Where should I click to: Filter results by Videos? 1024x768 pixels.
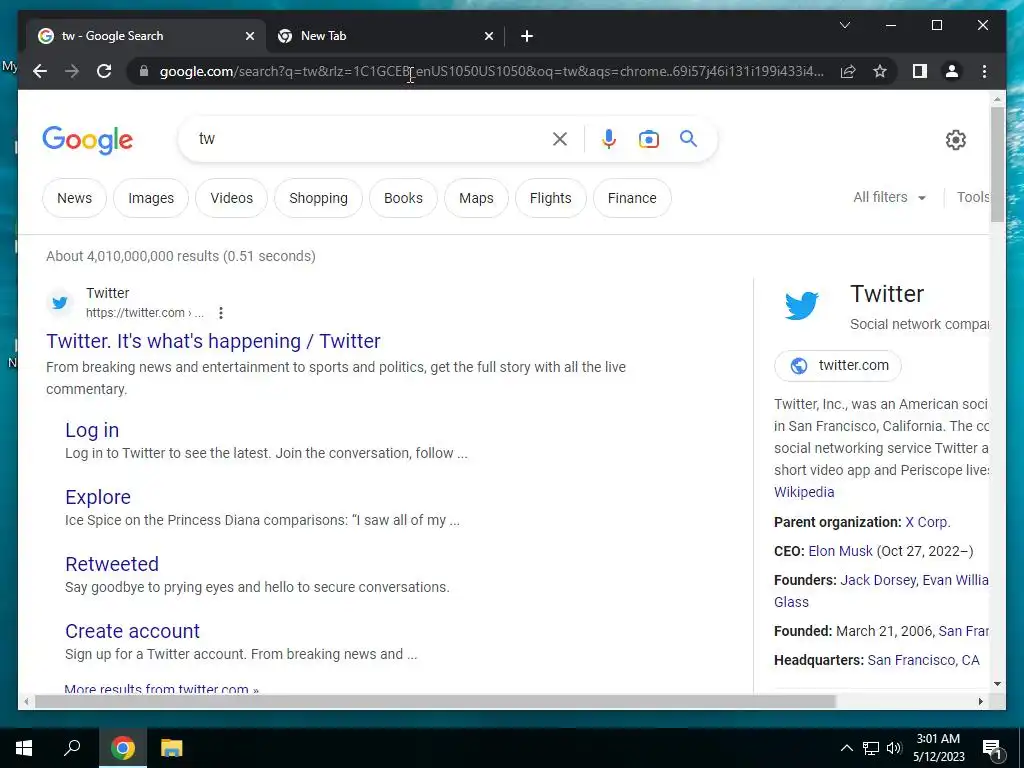click(231, 198)
